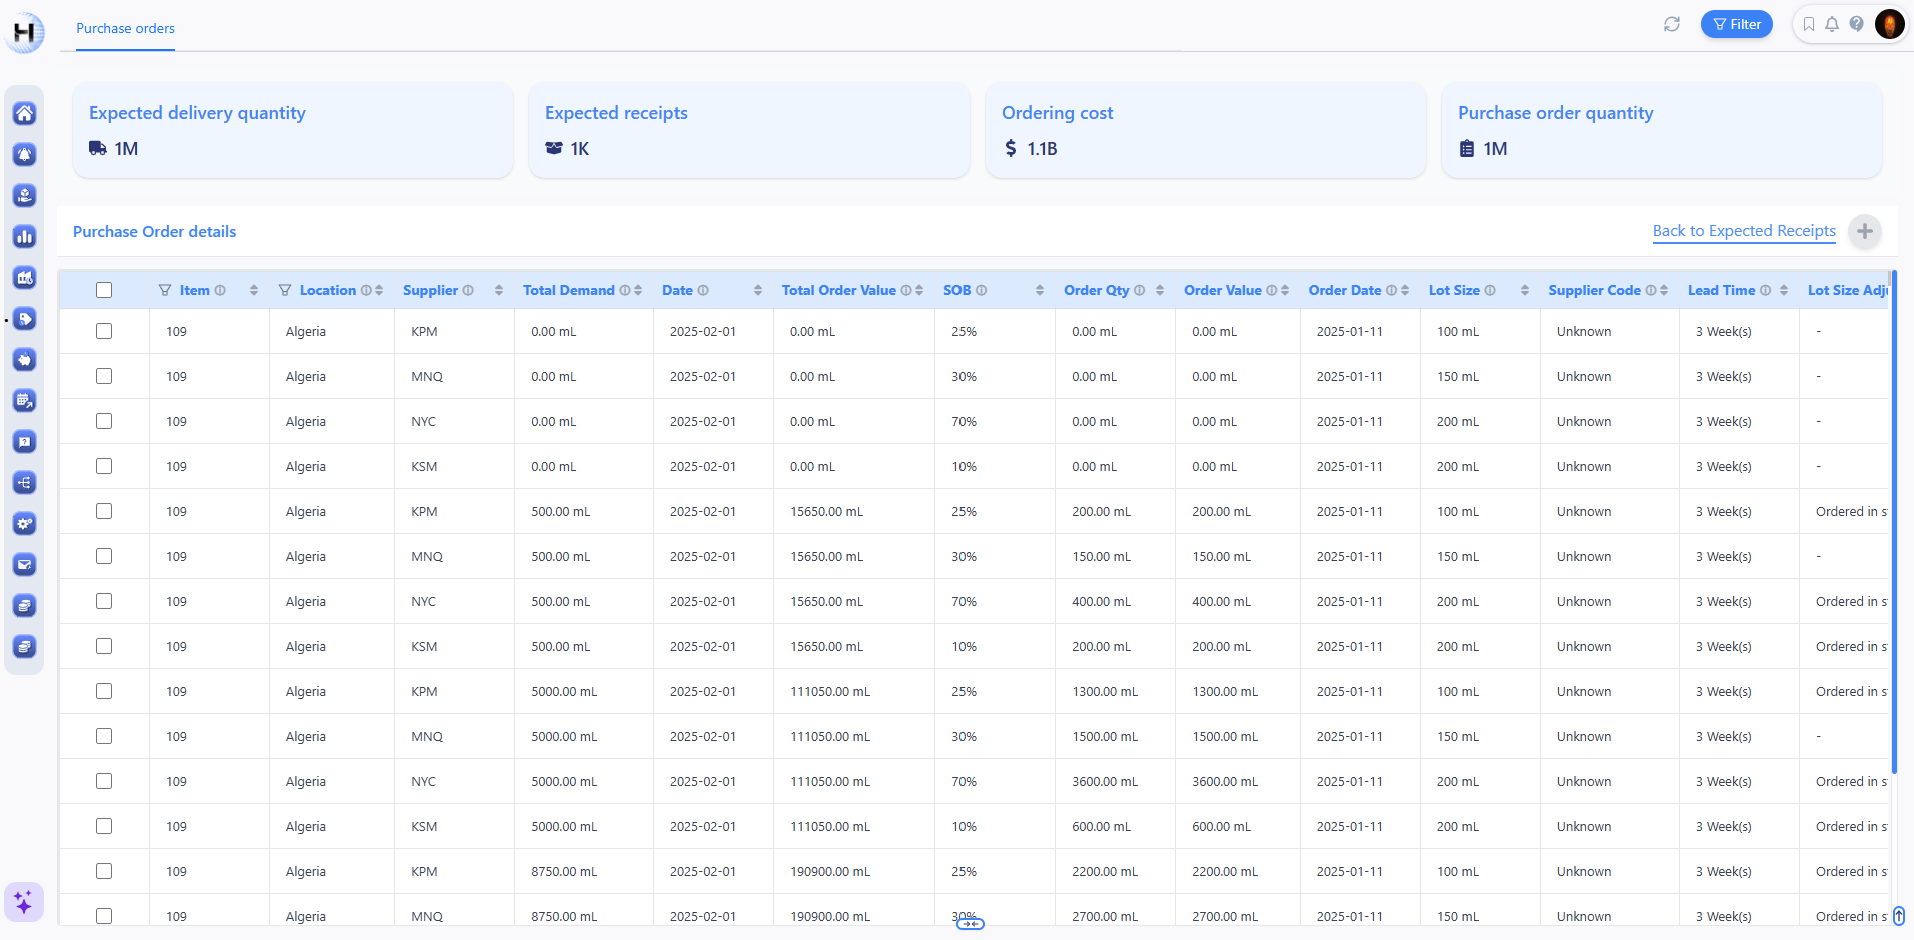
Task: Click the plus button beside Back to Expected Receipts
Action: tap(1864, 231)
